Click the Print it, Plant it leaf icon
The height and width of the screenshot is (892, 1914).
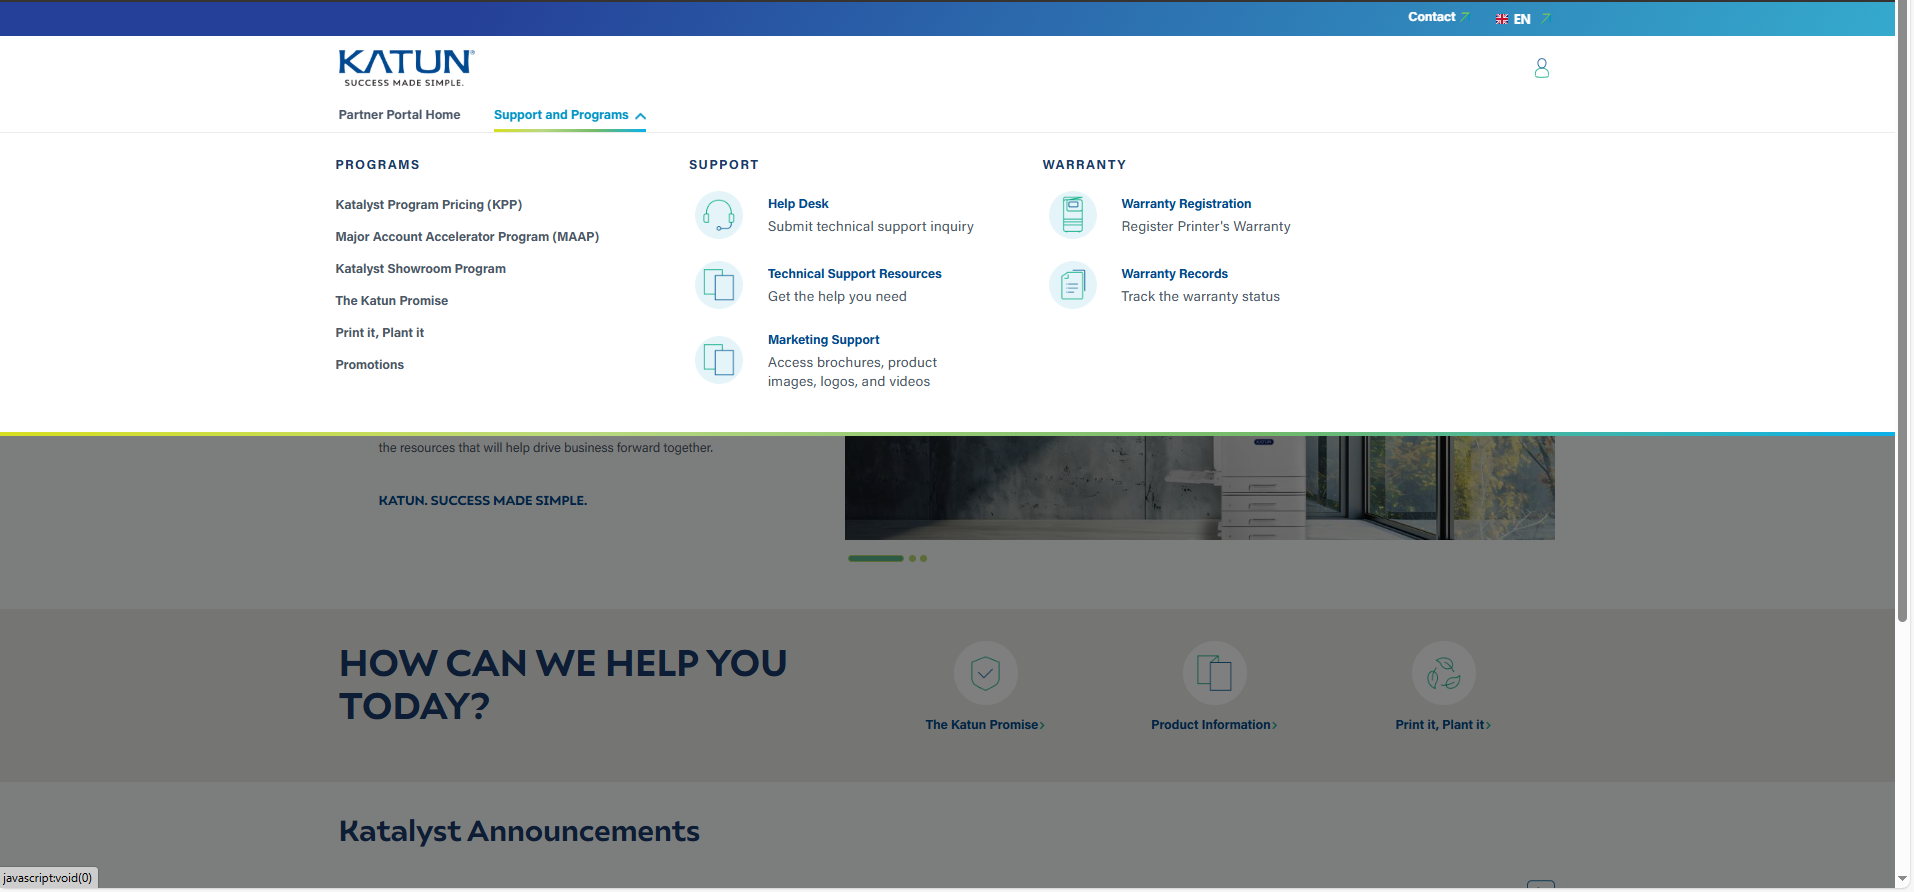pyautogui.click(x=1443, y=673)
